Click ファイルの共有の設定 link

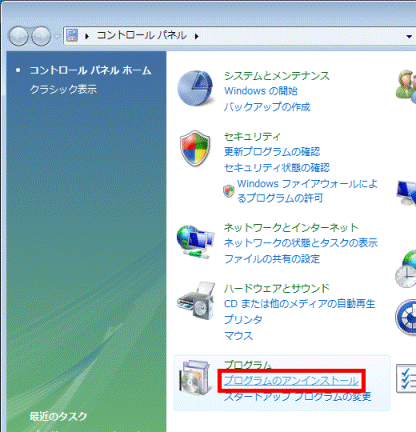tap(272, 259)
